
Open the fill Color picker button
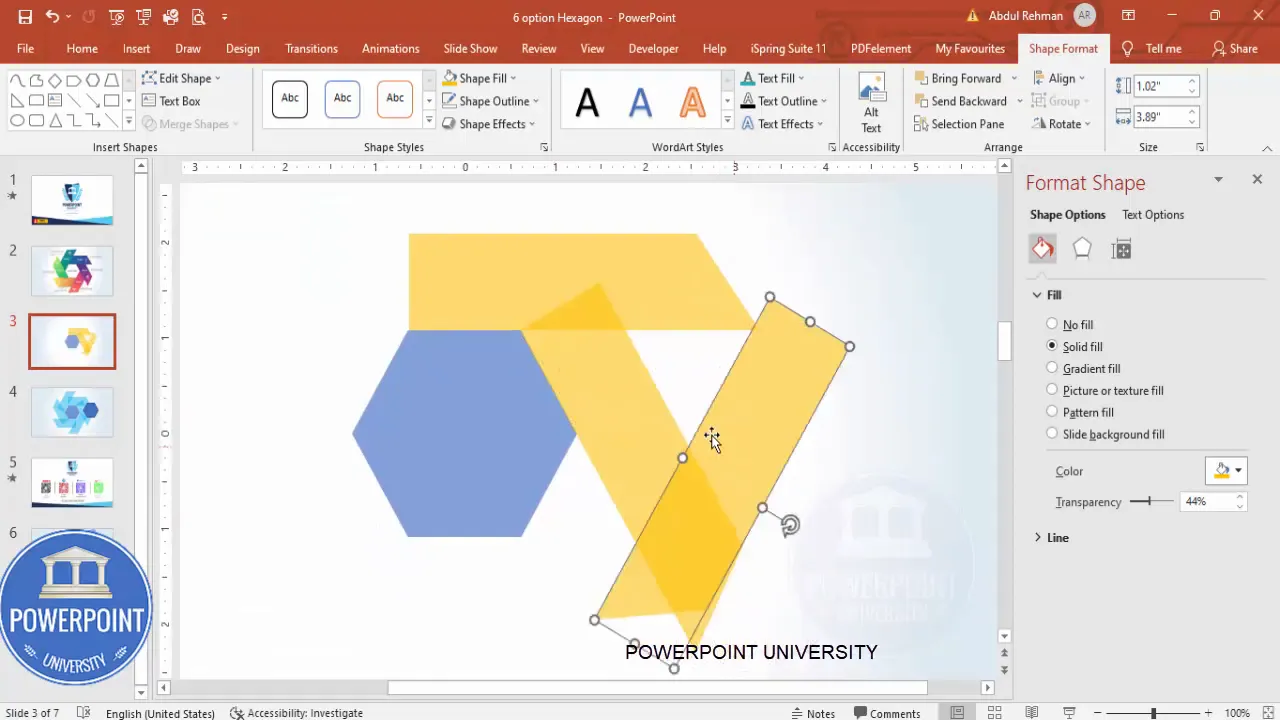pos(1226,471)
